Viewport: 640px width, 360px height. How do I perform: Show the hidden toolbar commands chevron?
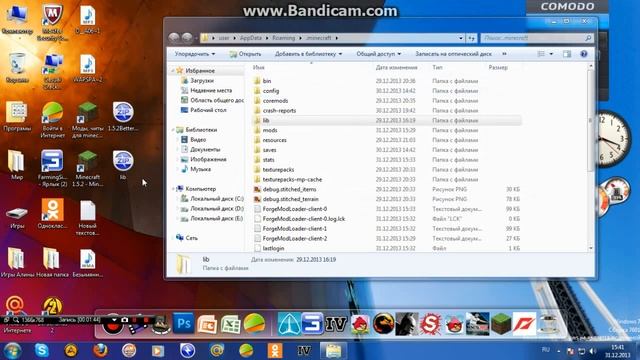tap(504, 54)
